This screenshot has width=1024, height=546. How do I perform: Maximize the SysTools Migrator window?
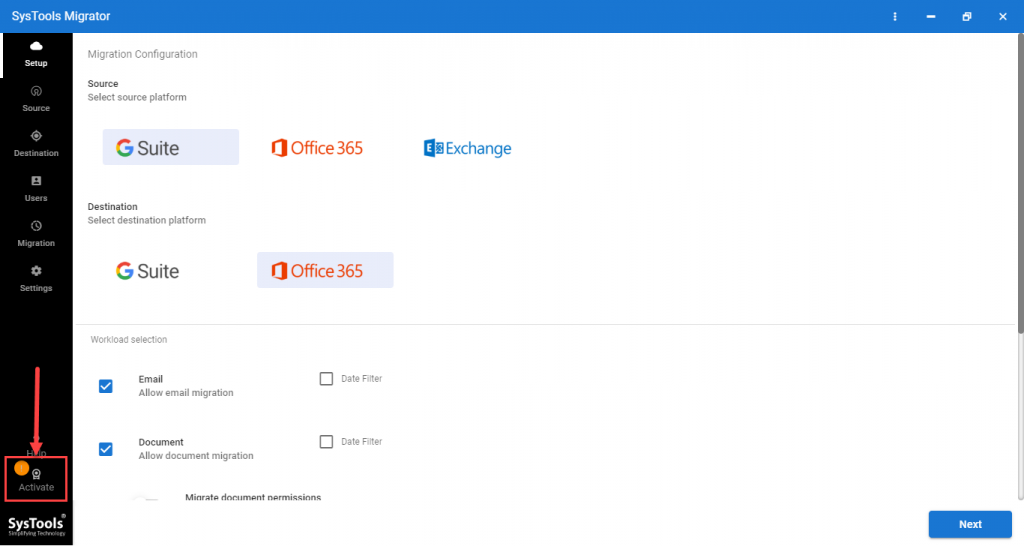pyautogui.click(x=966, y=17)
